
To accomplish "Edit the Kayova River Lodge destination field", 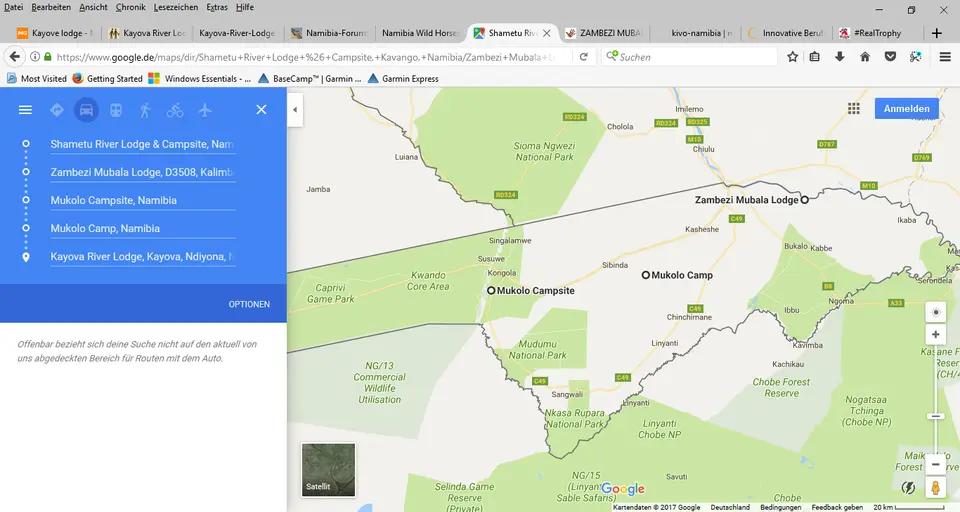I will click(143, 257).
